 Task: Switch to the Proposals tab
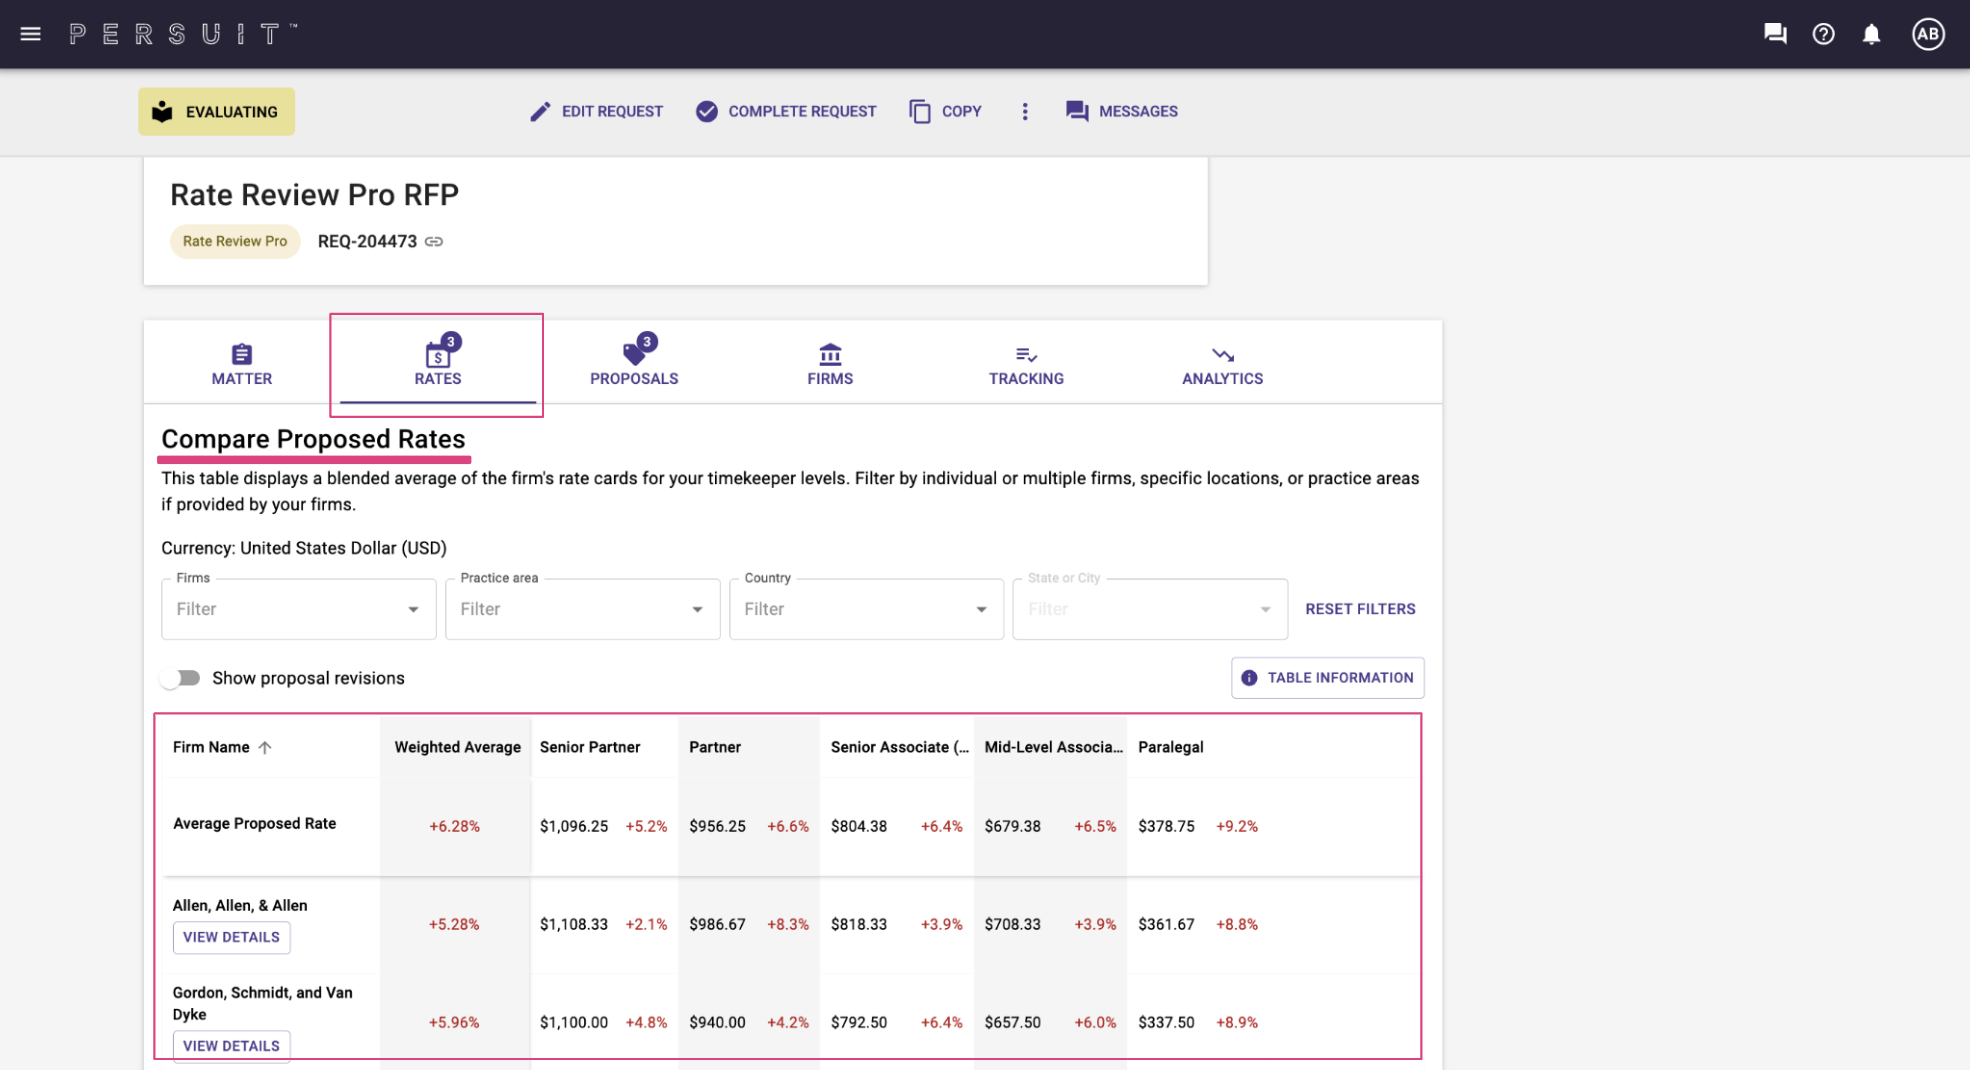point(634,361)
